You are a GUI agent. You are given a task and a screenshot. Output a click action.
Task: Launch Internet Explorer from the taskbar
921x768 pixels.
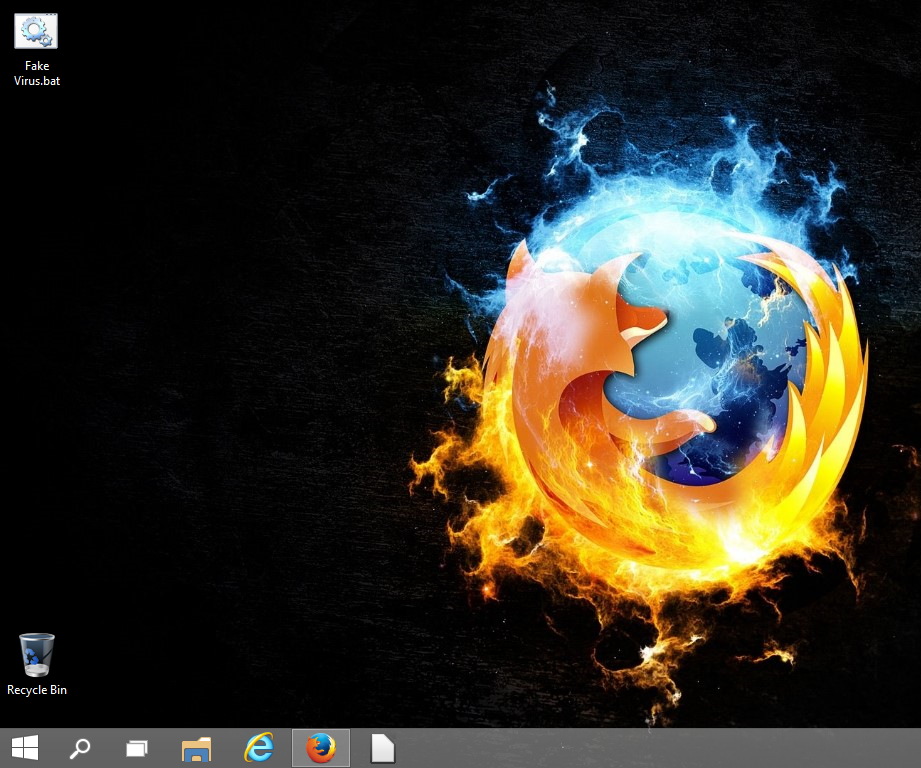click(x=258, y=748)
